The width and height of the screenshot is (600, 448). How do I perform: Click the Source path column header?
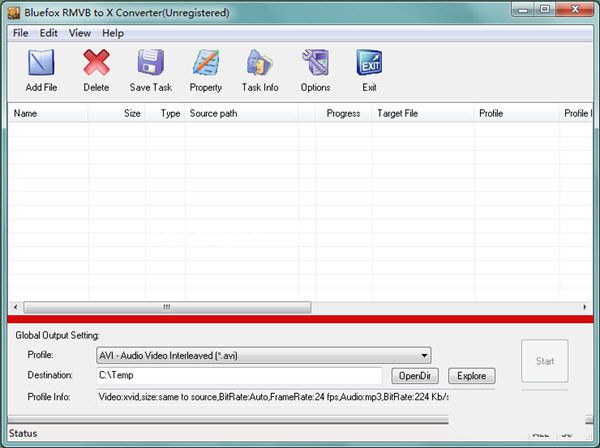[x=242, y=114]
